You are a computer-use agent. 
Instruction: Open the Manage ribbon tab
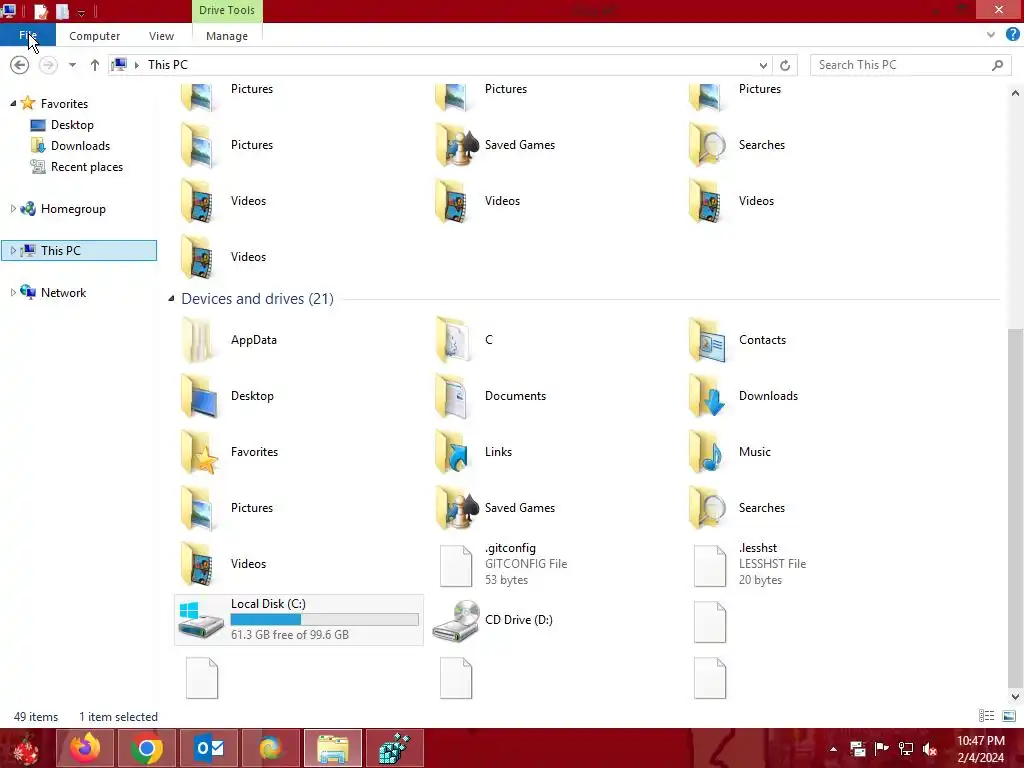227,36
